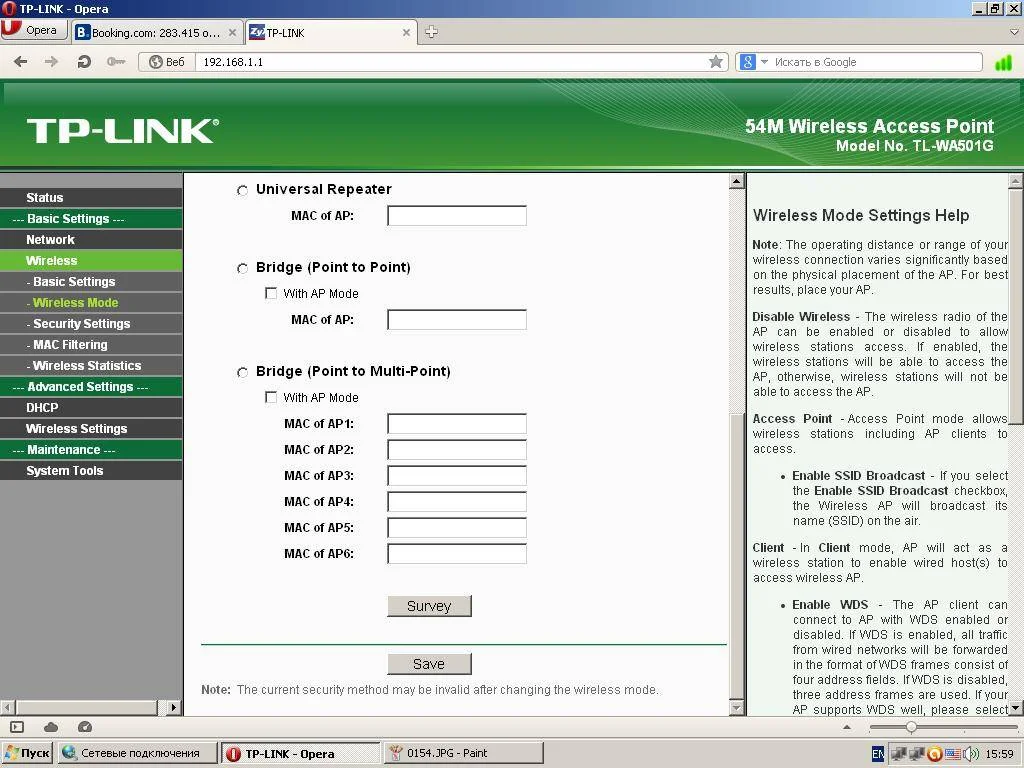Click the orange circular tray icon
Viewport: 1024px width, 768px height.
(935, 754)
